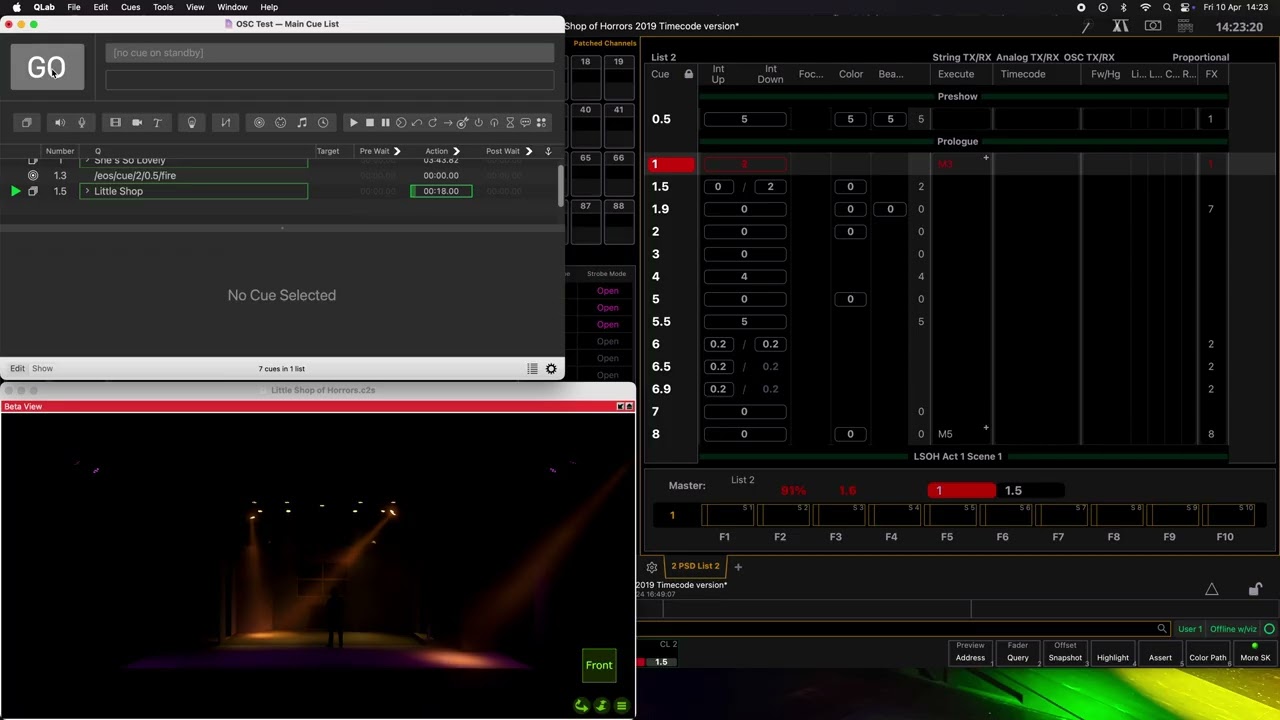Add a Script cue in QLab toolbar
Image resolution: width=1280 pixels, height=720 pixels.
(x=541, y=123)
